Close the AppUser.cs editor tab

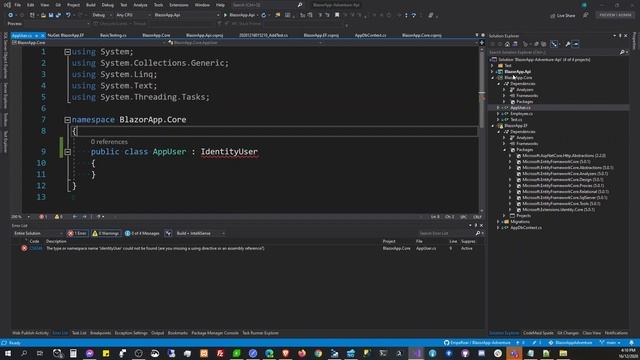[42, 36]
